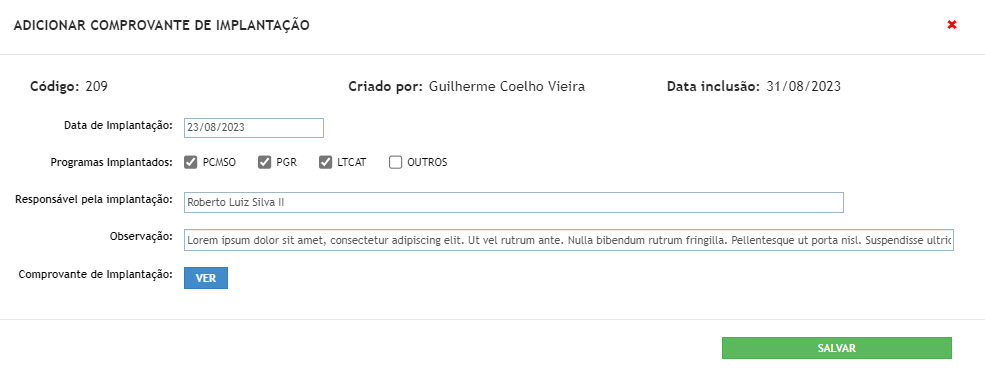The height and width of the screenshot is (373, 985).
Task: Click inside the Observação text field
Action: (569, 240)
